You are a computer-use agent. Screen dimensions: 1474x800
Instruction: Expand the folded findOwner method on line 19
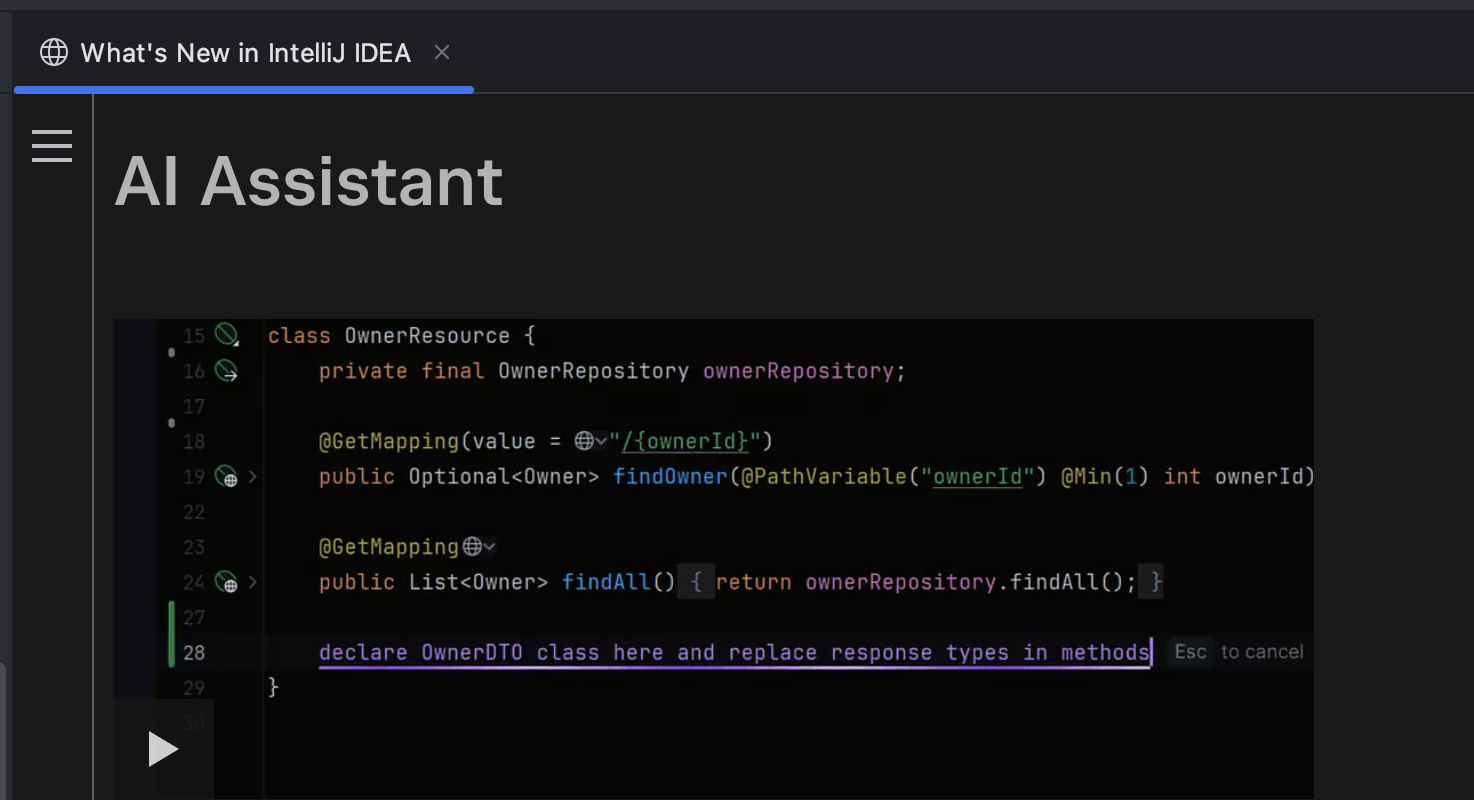pos(253,477)
